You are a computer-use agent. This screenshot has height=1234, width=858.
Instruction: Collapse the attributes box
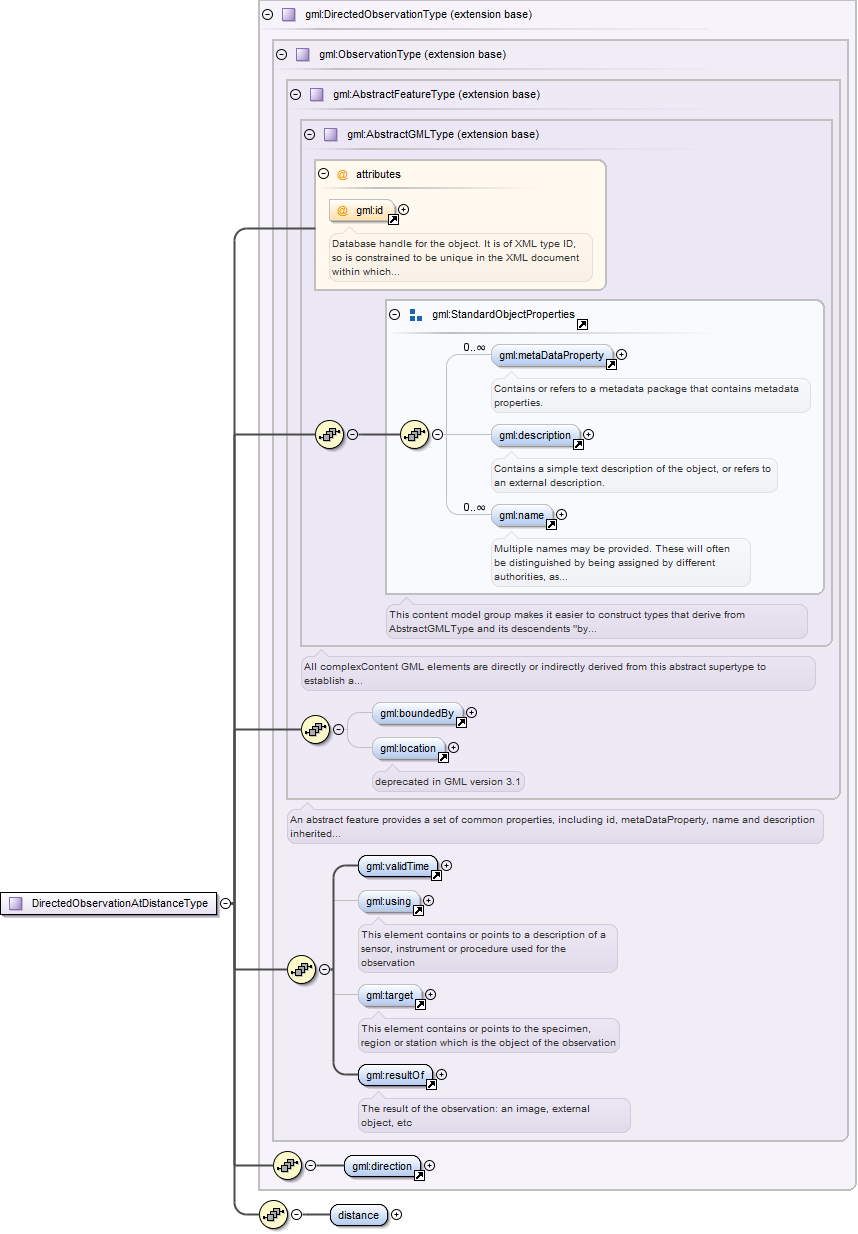pyautogui.click(x=323, y=174)
